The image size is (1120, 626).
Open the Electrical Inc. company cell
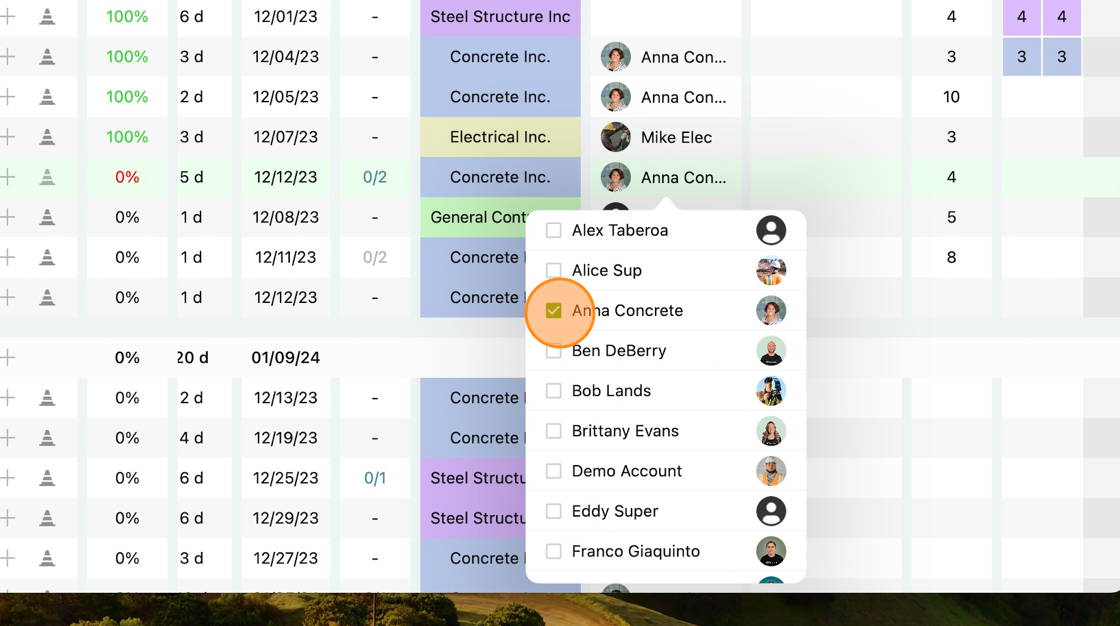pyautogui.click(x=500, y=137)
